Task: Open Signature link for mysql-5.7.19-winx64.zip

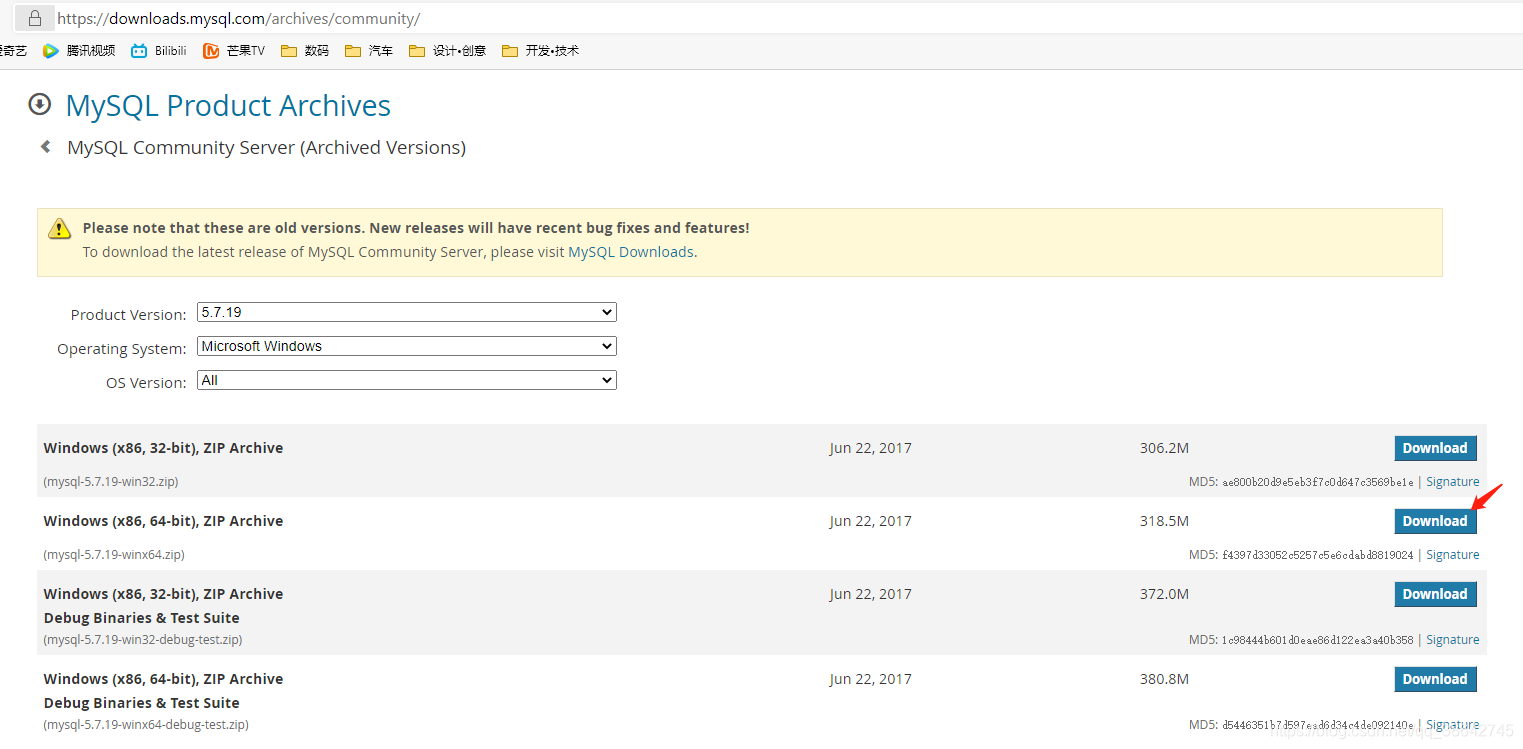Action: pyautogui.click(x=1453, y=555)
